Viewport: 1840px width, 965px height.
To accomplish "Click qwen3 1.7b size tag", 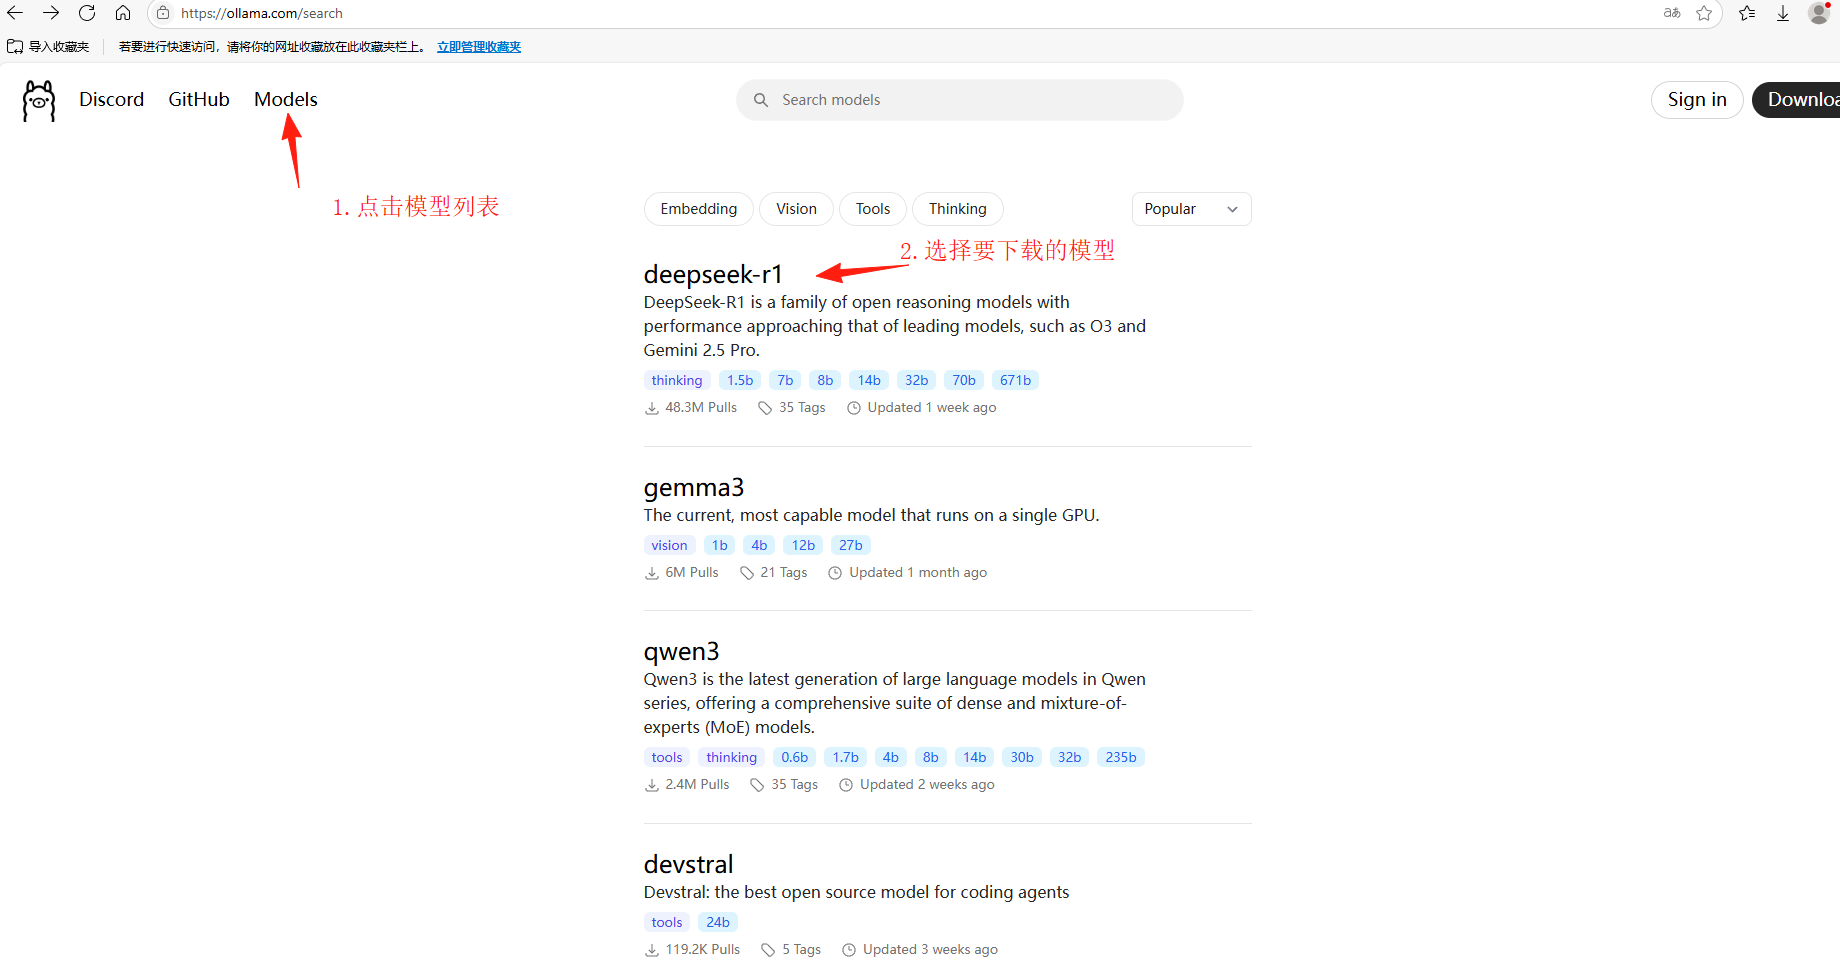I will pyautogui.click(x=846, y=757).
